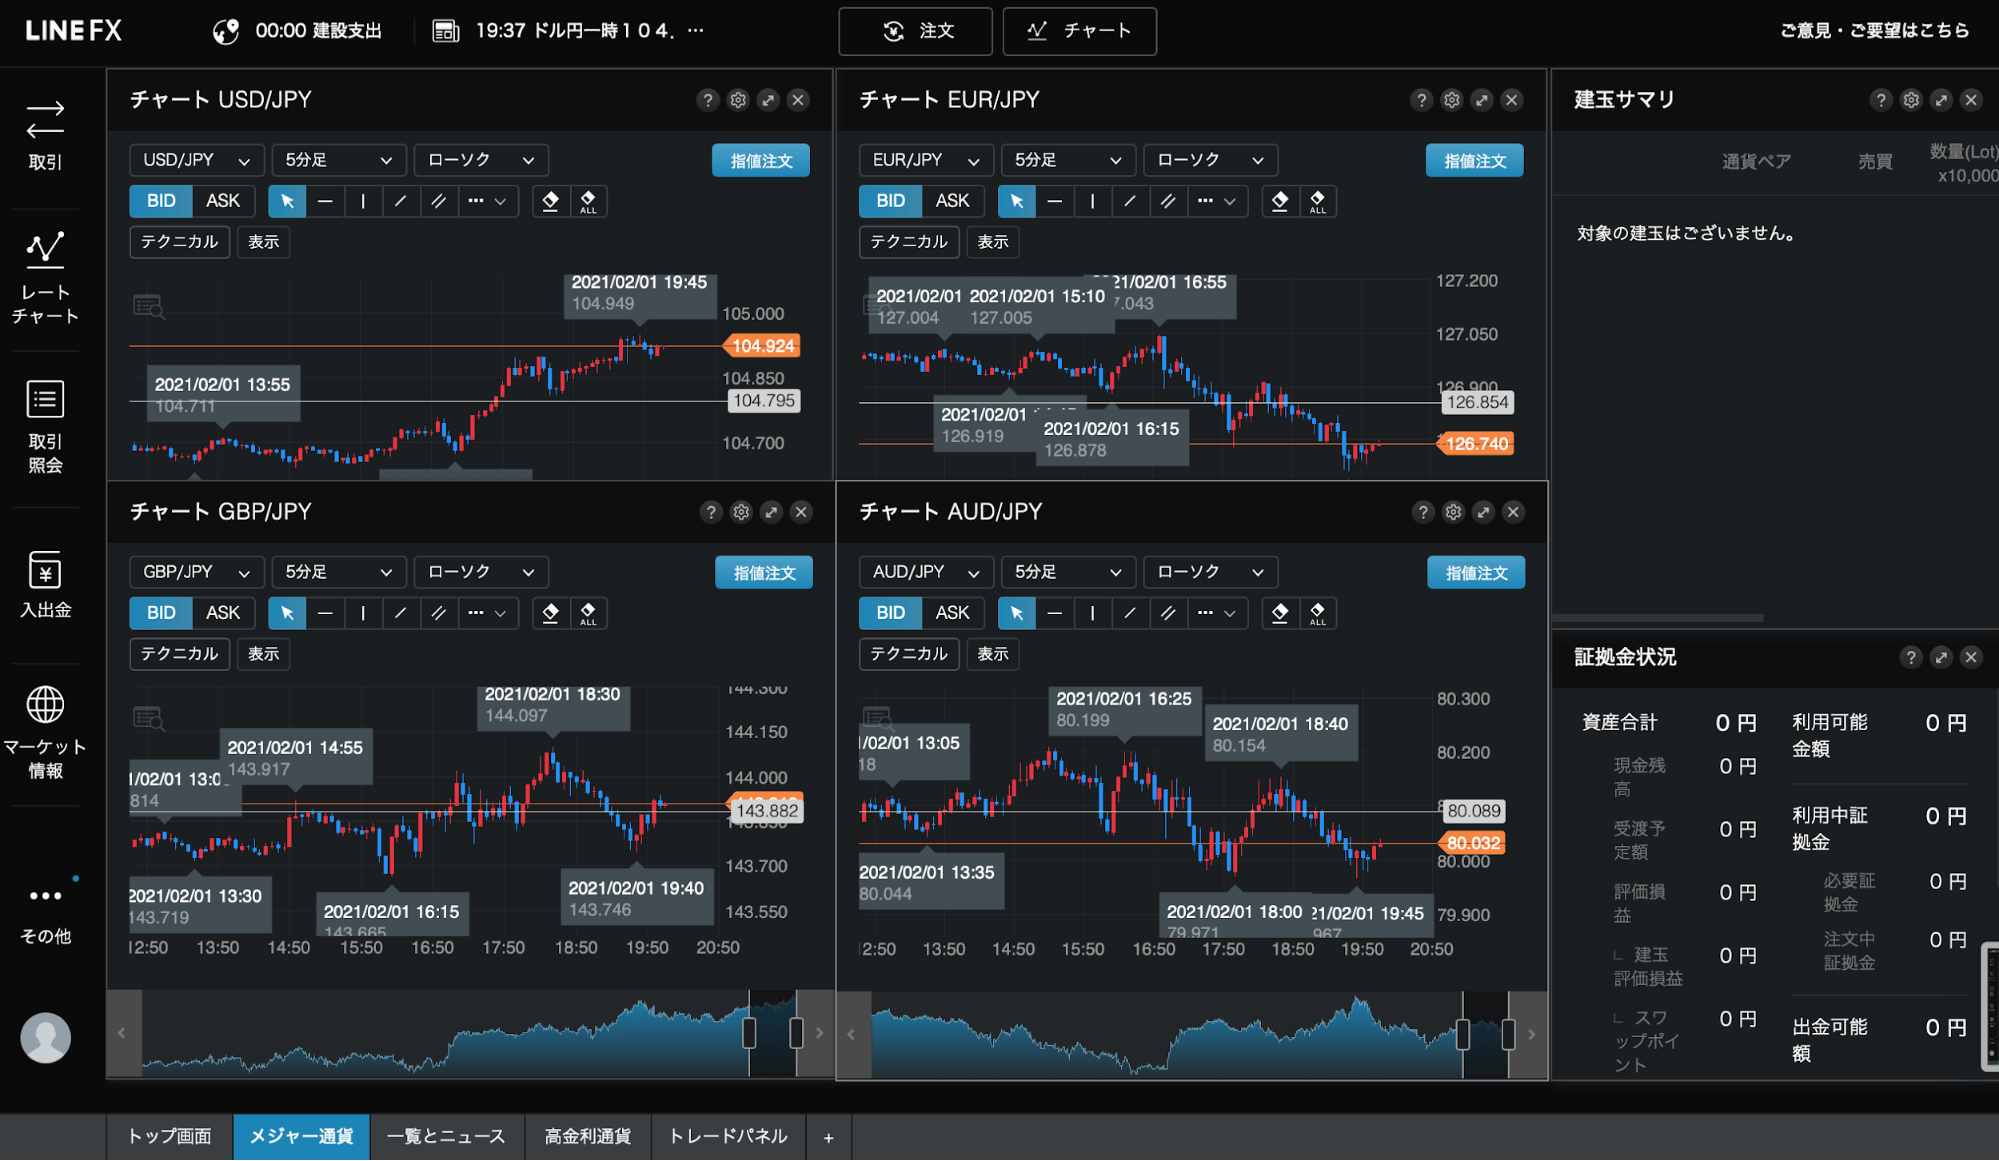Click the チャート button in header

tap(1079, 31)
